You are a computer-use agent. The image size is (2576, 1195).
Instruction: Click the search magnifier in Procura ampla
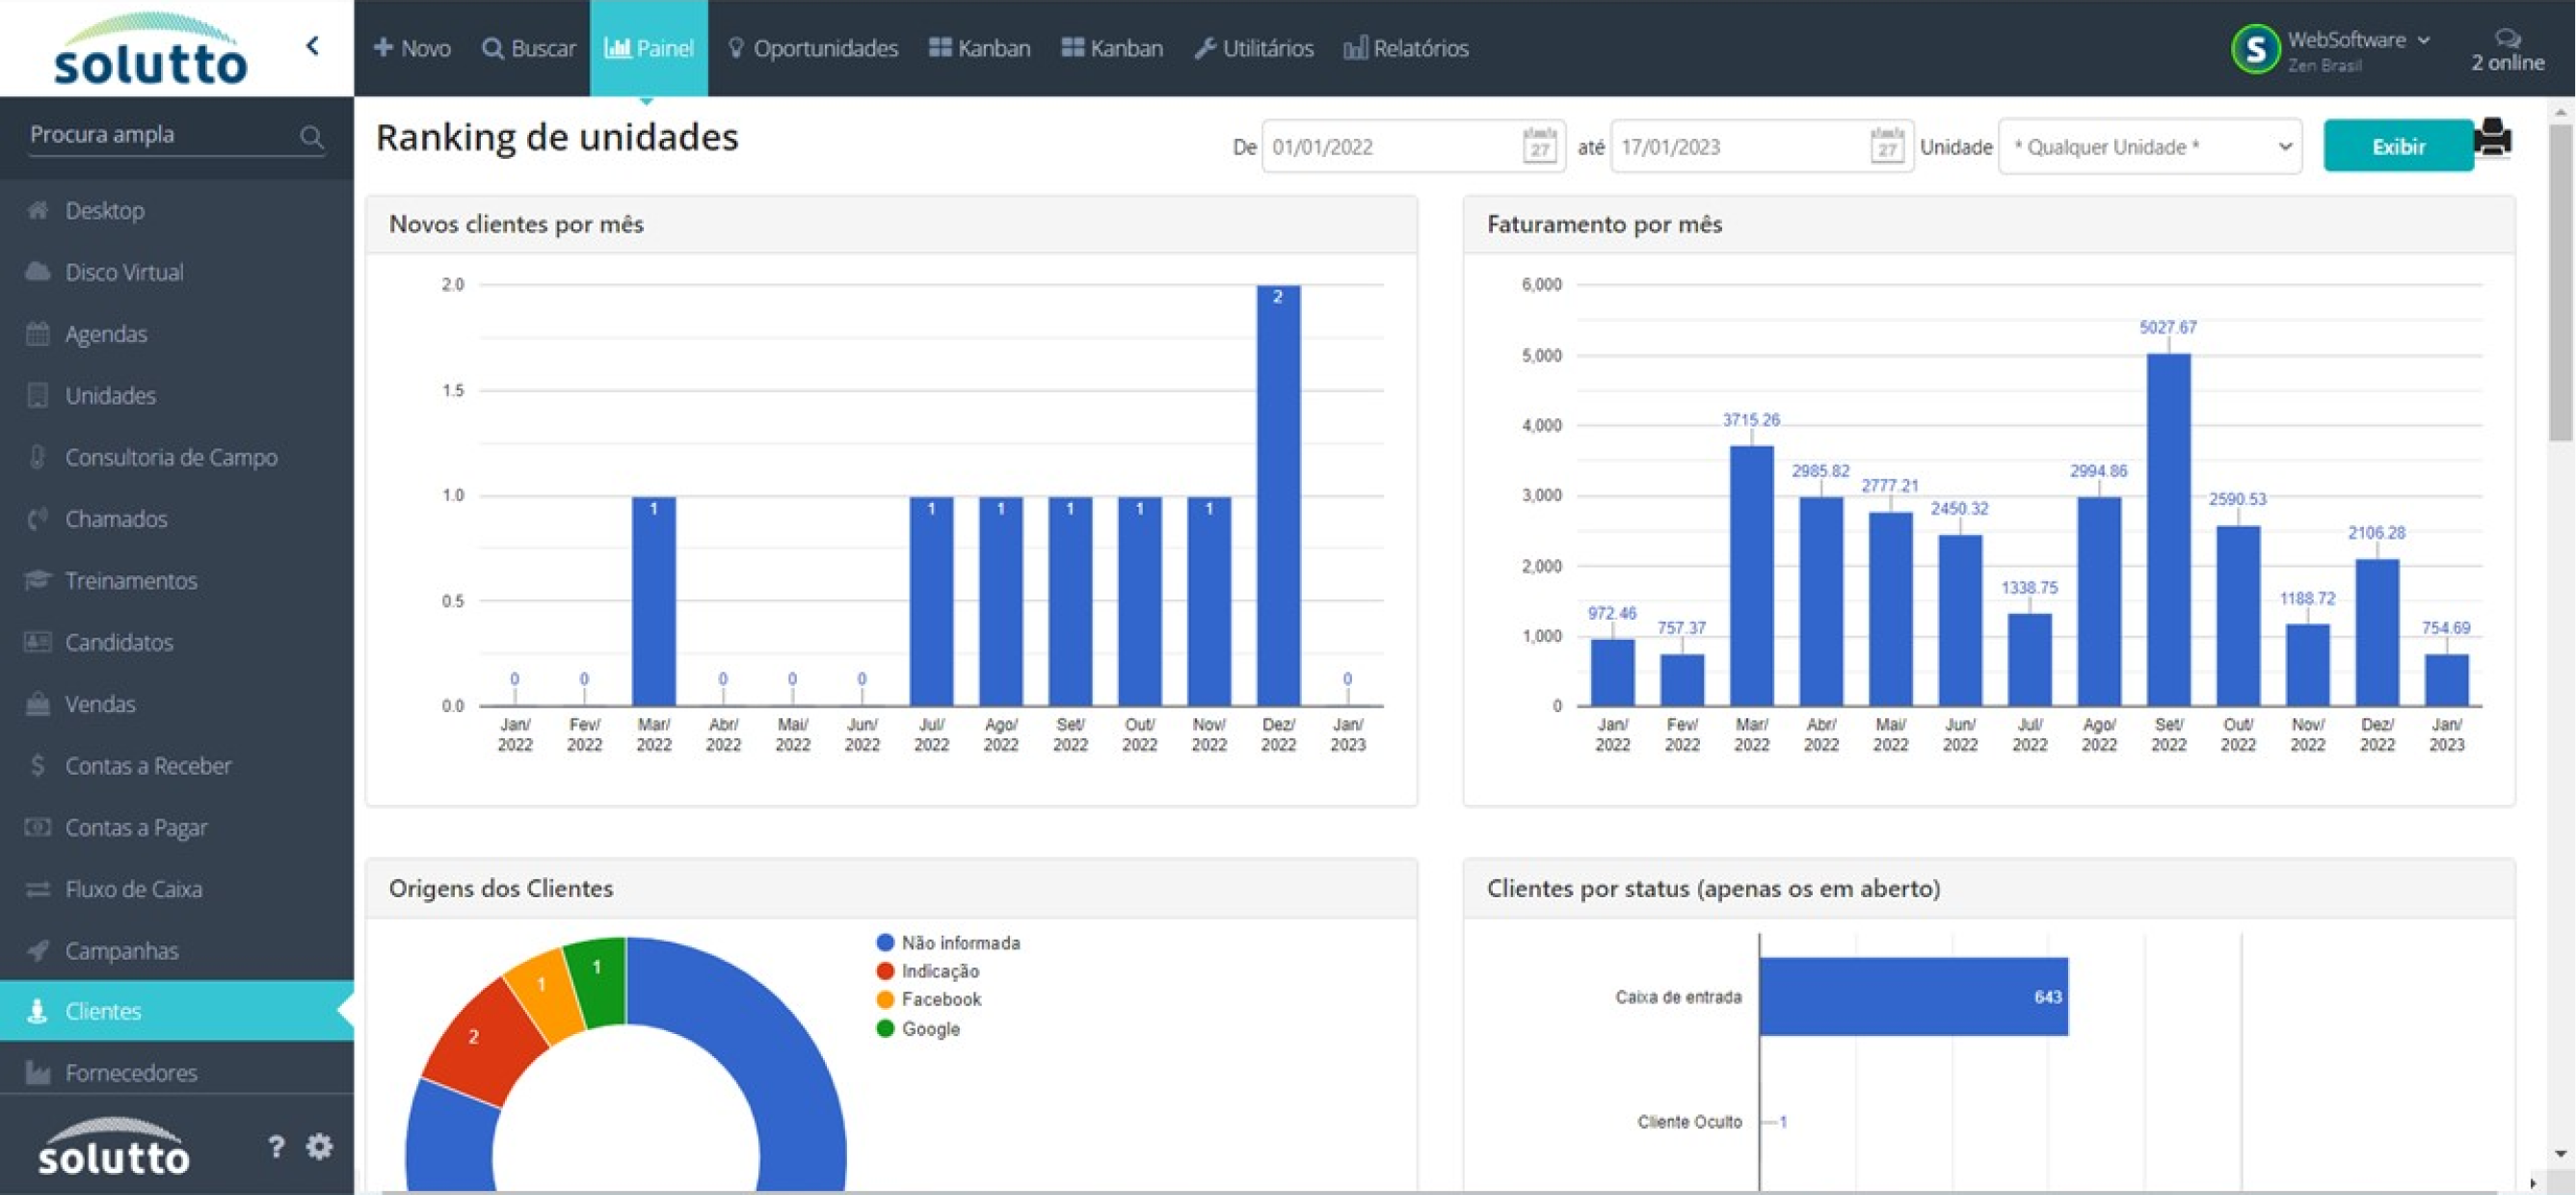(312, 136)
